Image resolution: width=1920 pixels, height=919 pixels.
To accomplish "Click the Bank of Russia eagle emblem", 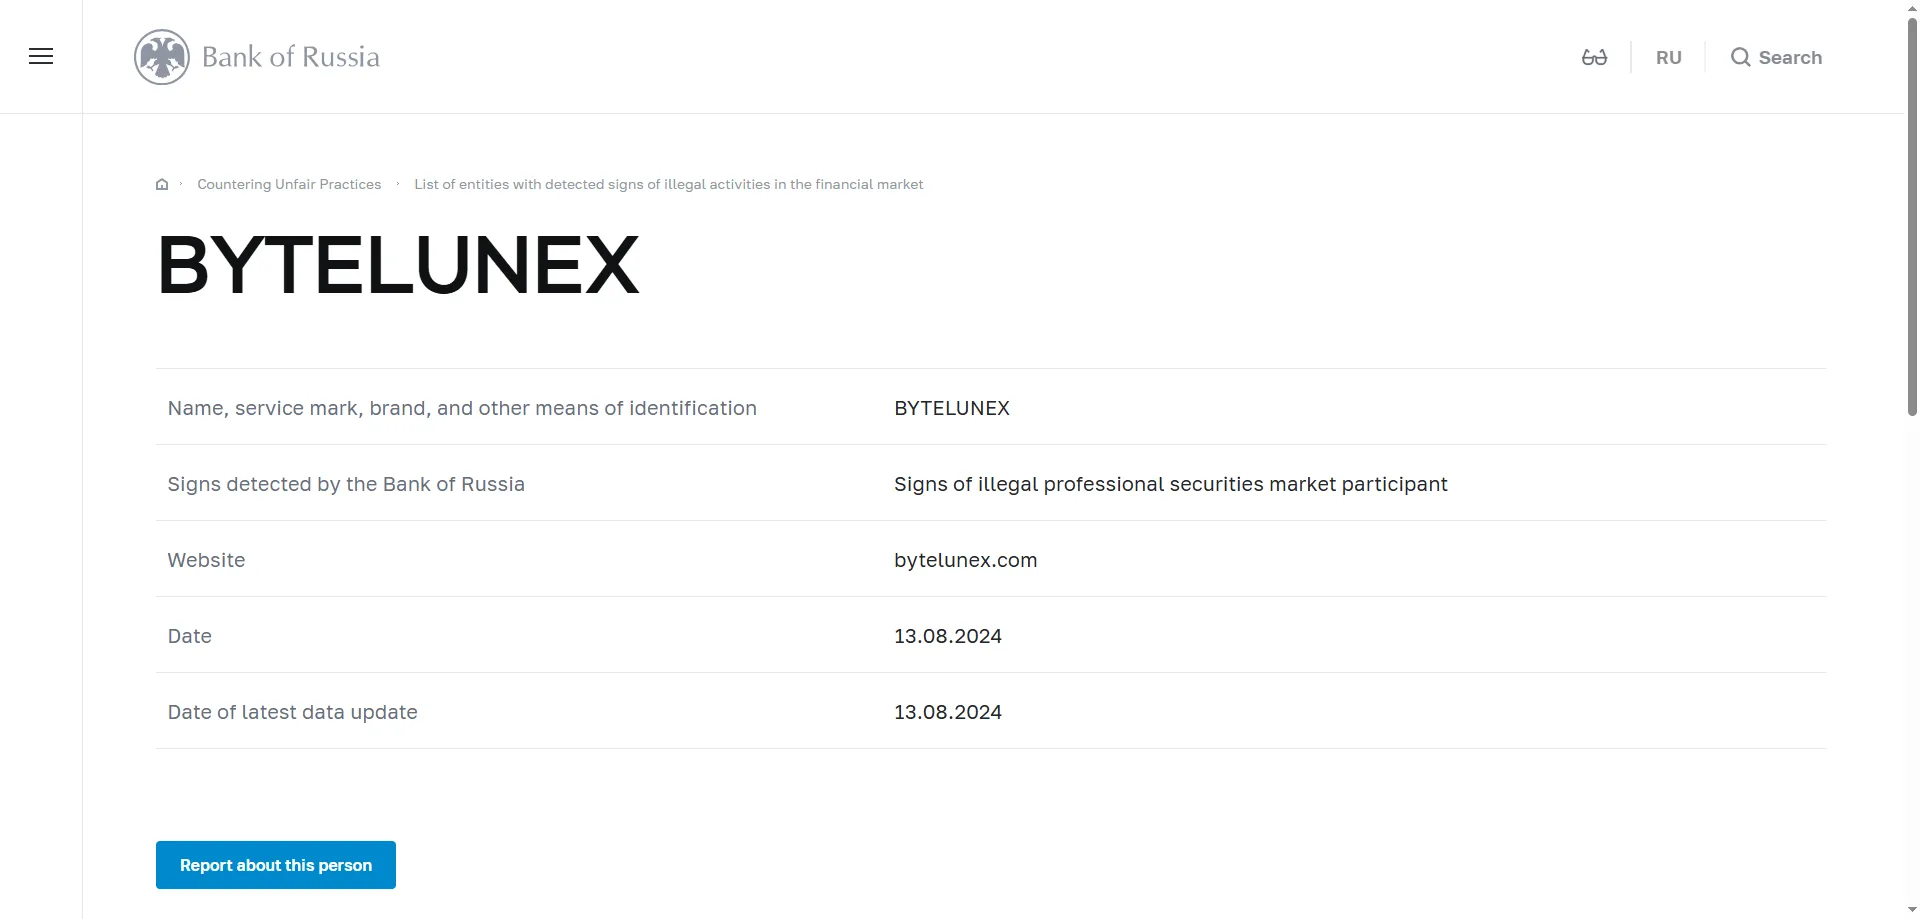I will click(x=162, y=57).
